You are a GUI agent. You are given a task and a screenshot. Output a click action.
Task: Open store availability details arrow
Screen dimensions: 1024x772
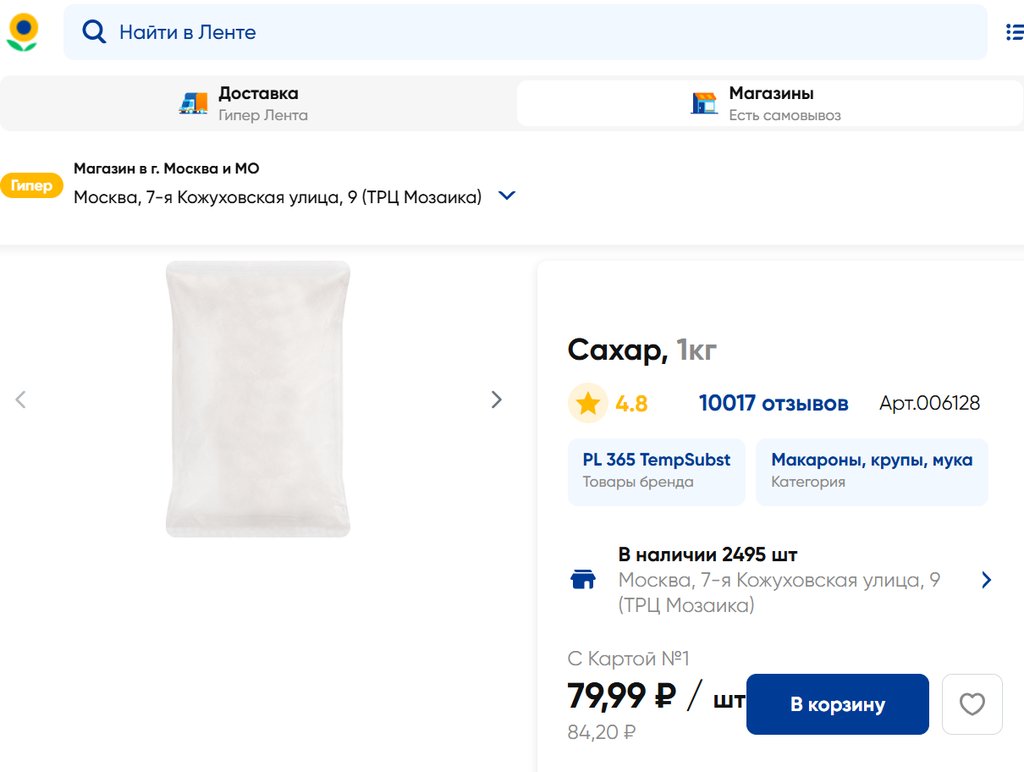(x=986, y=580)
